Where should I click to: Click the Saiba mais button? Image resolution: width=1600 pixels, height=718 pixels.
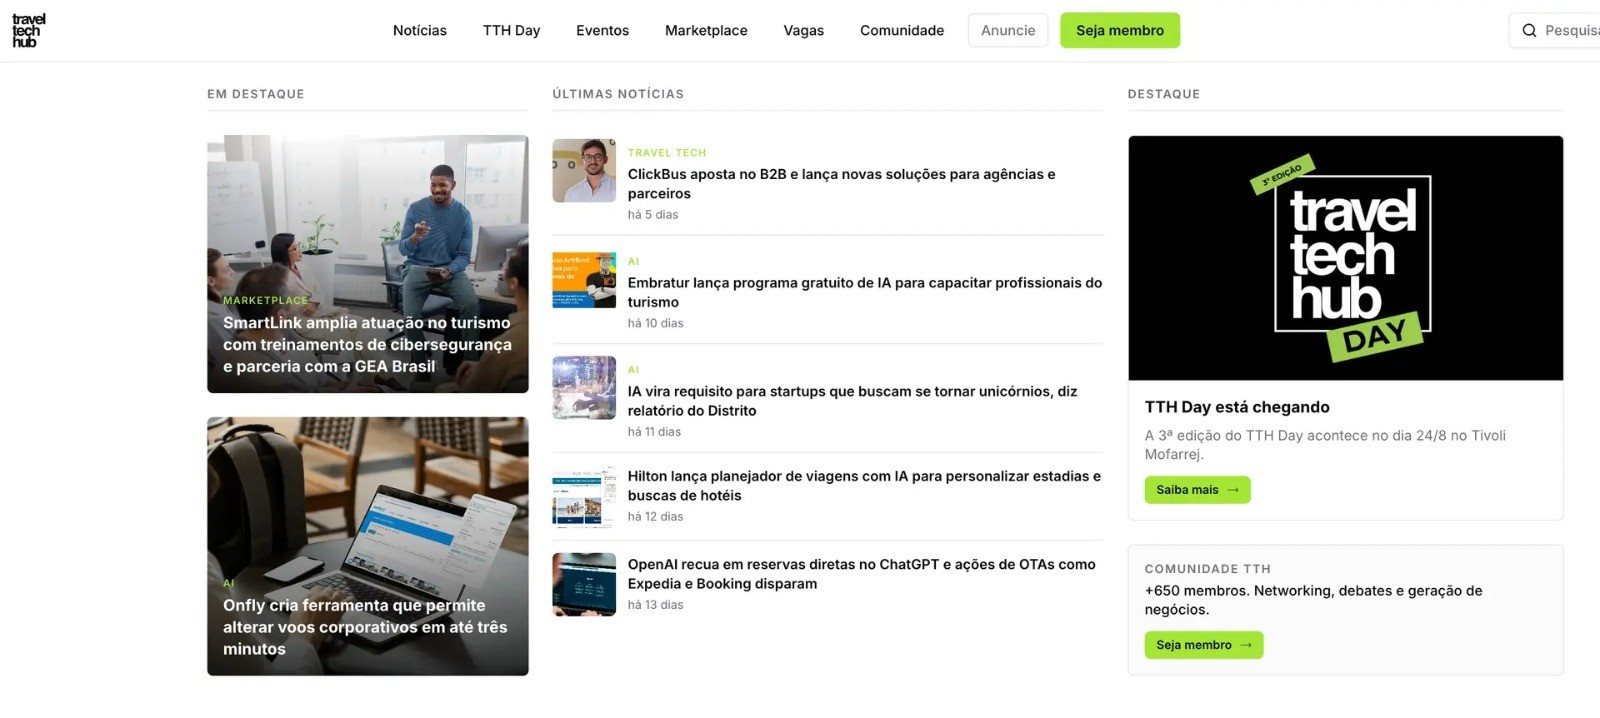pyautogui.click(x=1197, y=490)
